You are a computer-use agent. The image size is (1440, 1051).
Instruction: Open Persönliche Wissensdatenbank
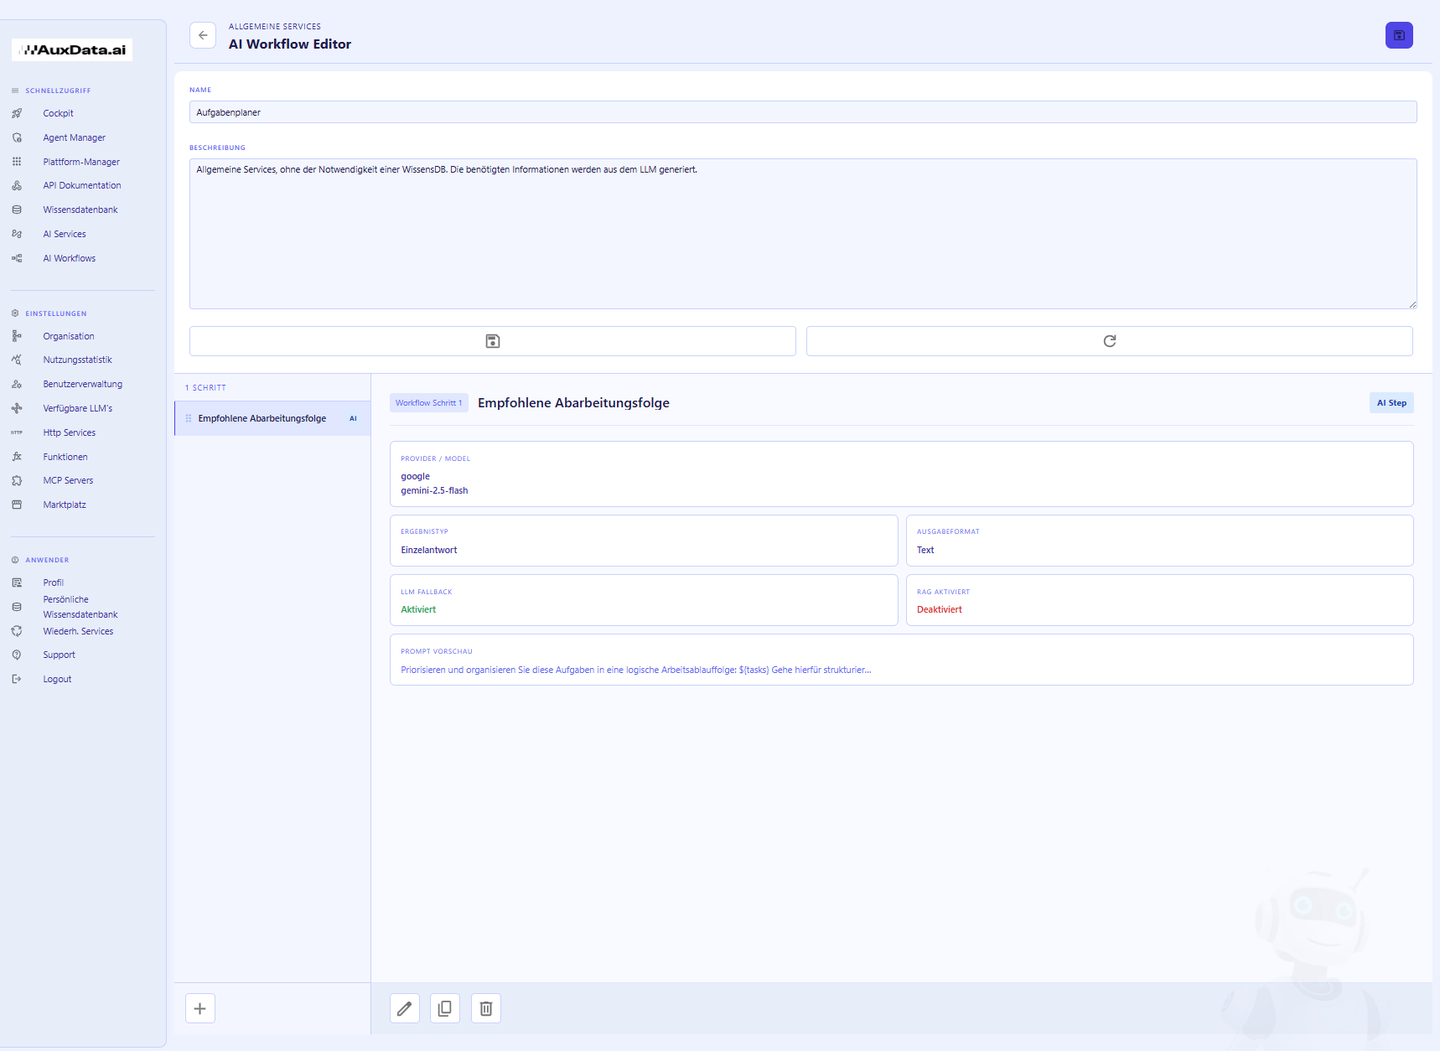coord(80,607)
